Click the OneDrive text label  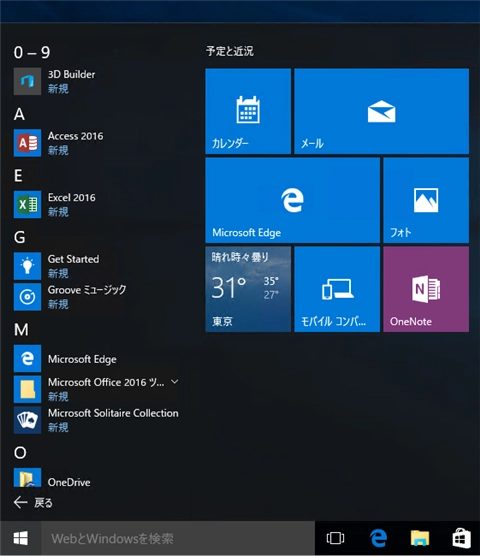69,482
